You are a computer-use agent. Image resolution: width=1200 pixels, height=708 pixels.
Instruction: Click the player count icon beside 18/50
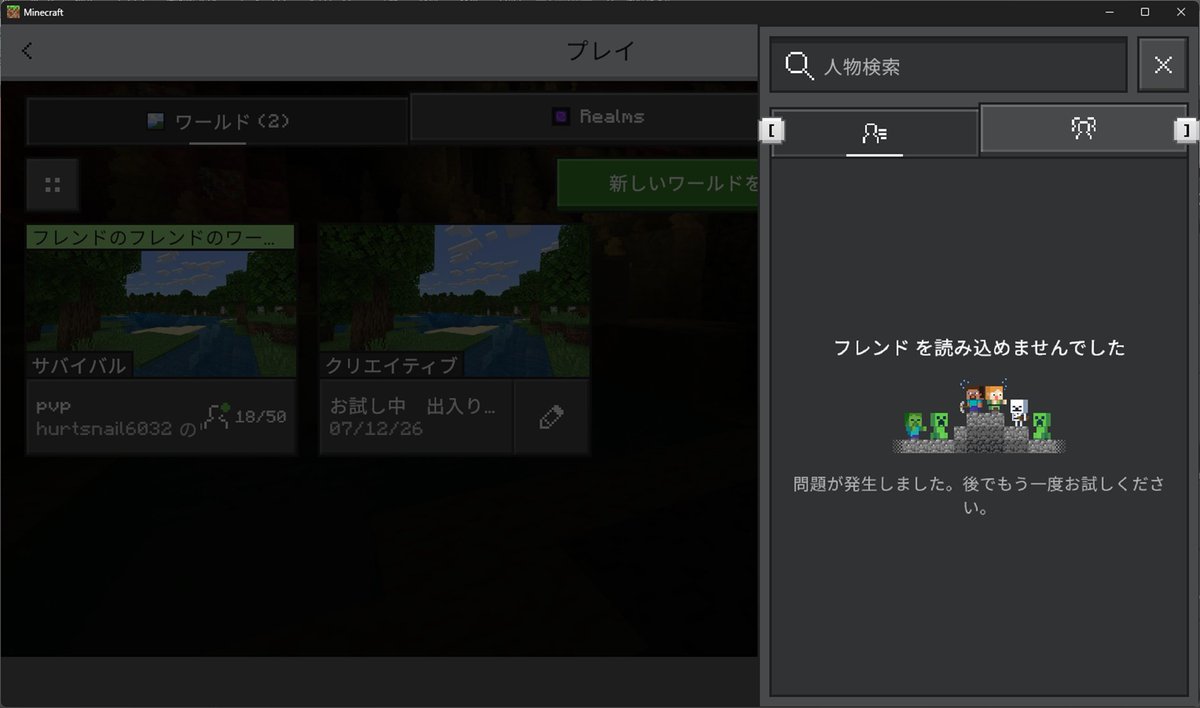[x=217, y=416]
